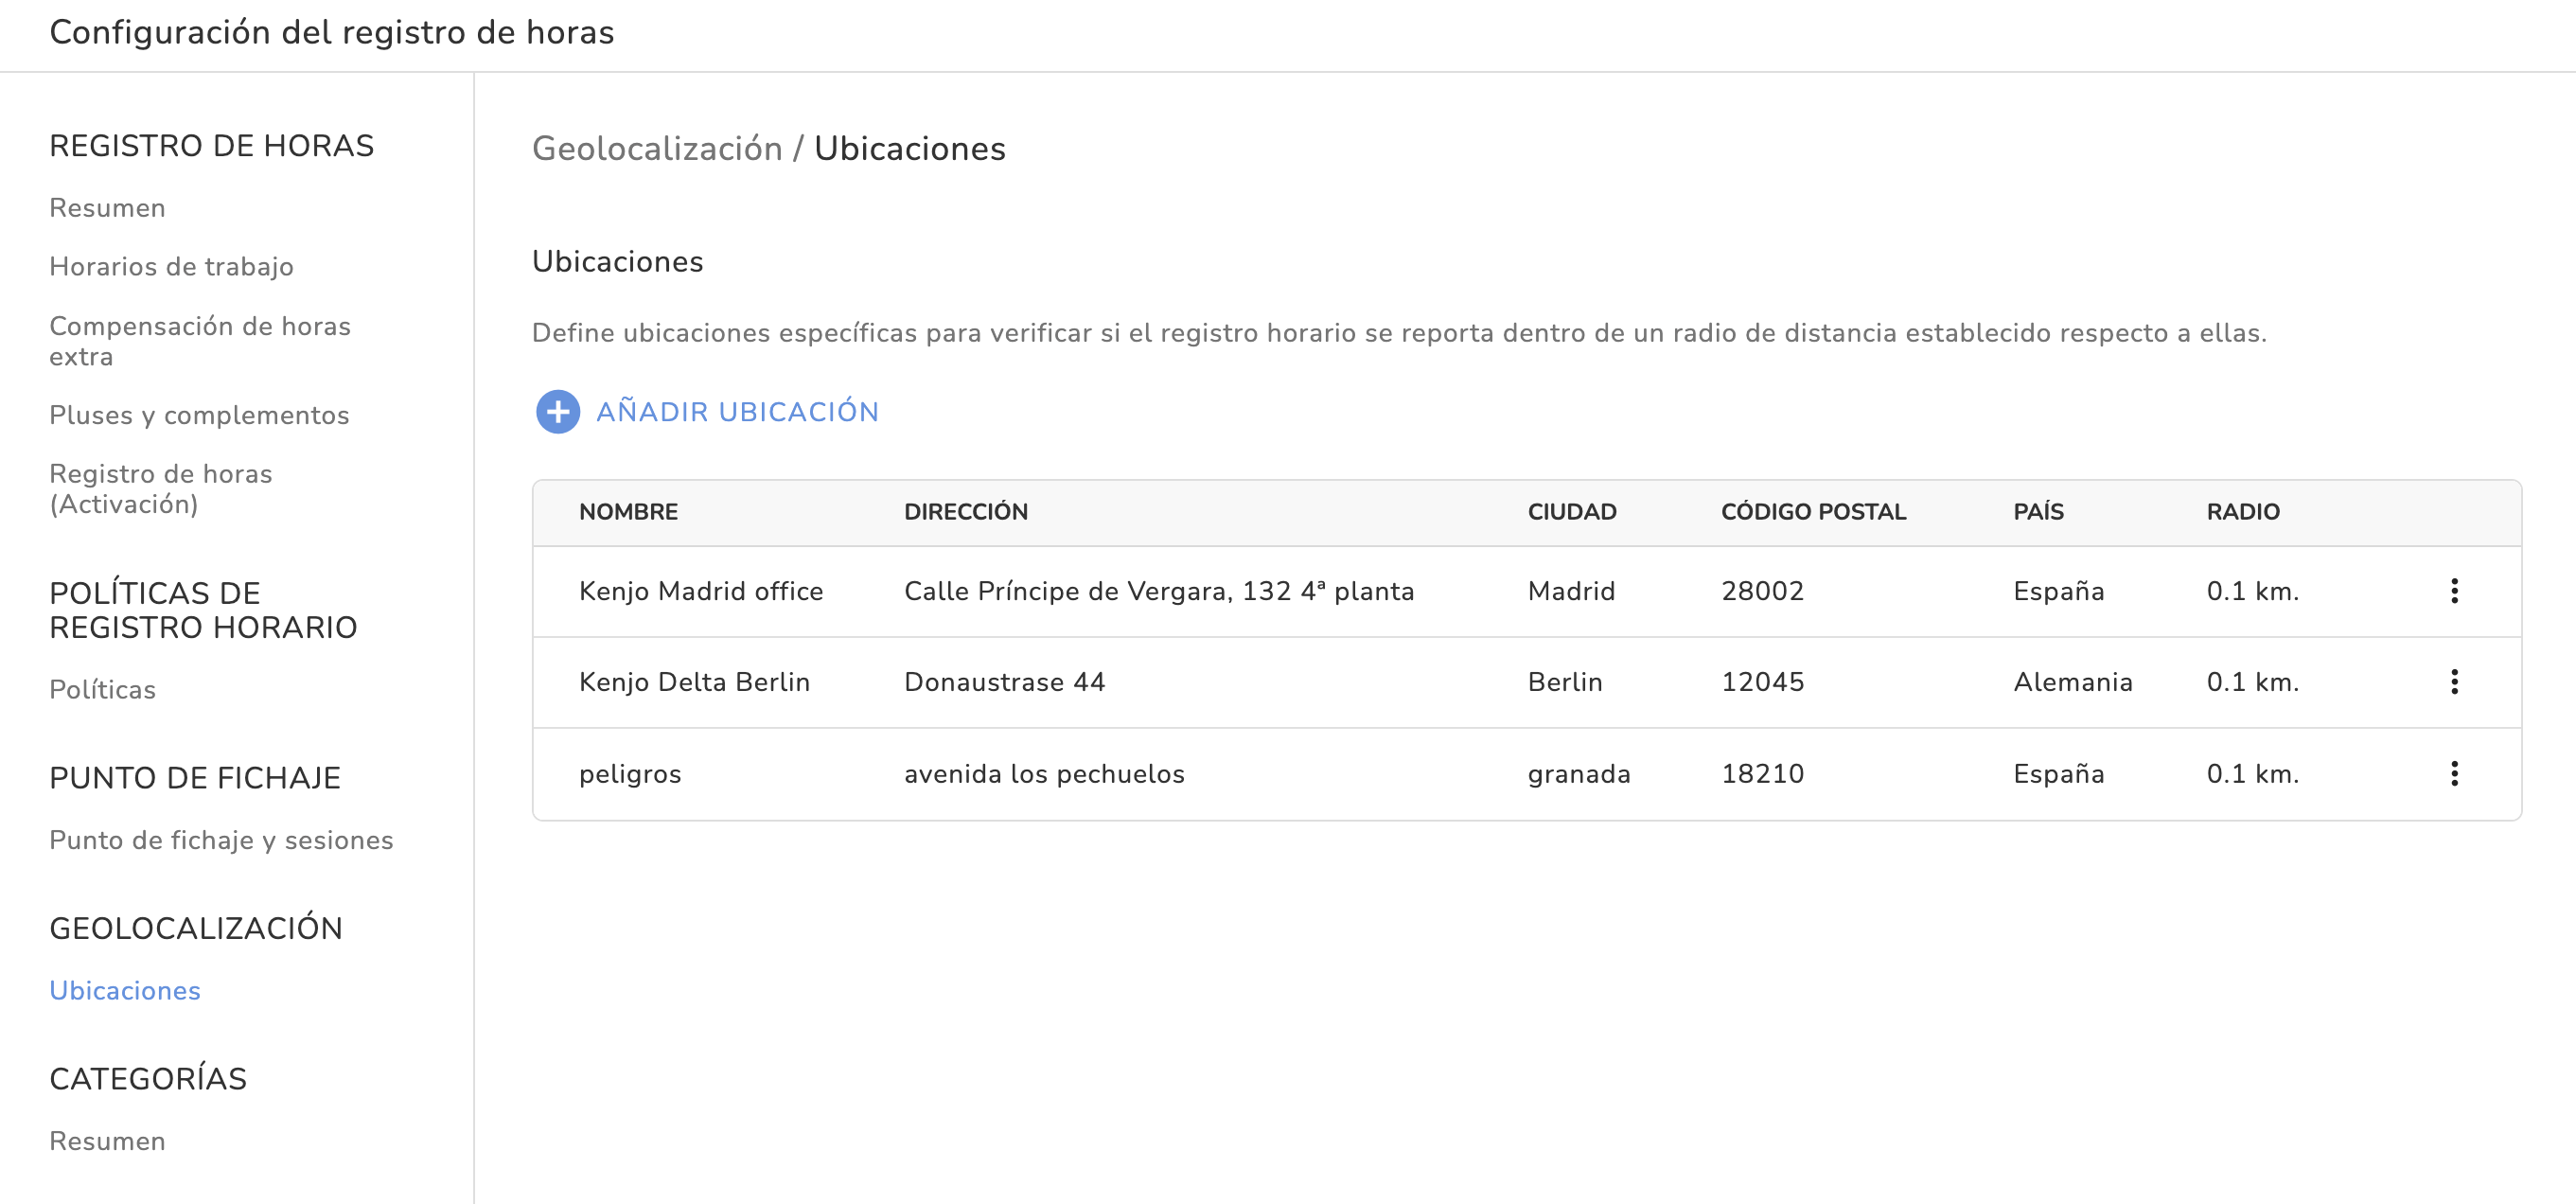Click the blue plus add-location icon
The height and width of the screenshot is (1204, 2576).
click(x=557, y=411)
